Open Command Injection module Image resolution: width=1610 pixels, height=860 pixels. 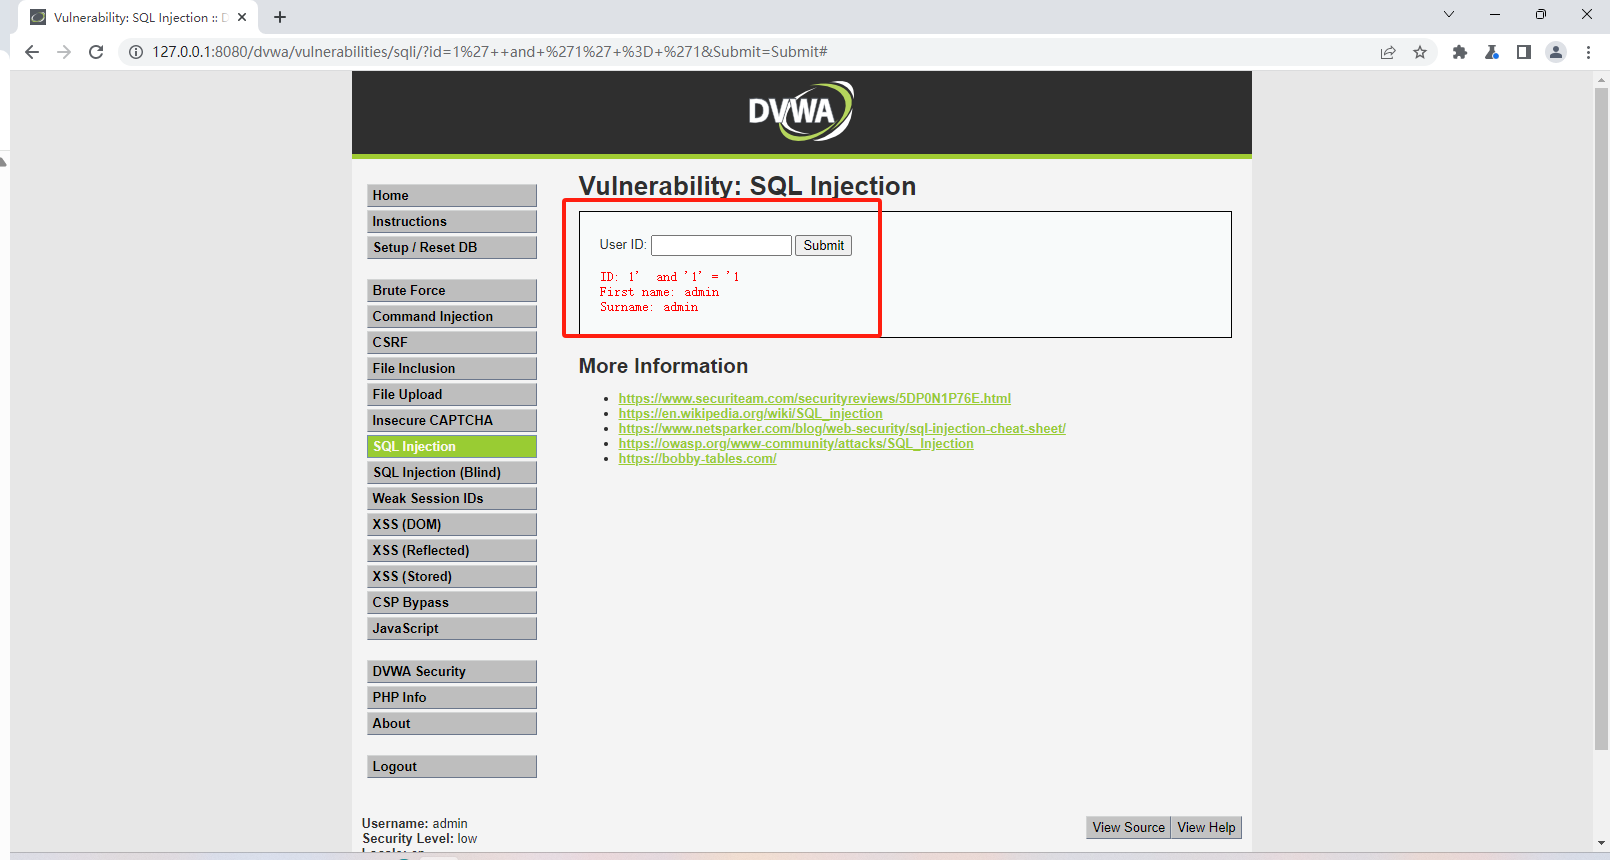tap(452, 316)
